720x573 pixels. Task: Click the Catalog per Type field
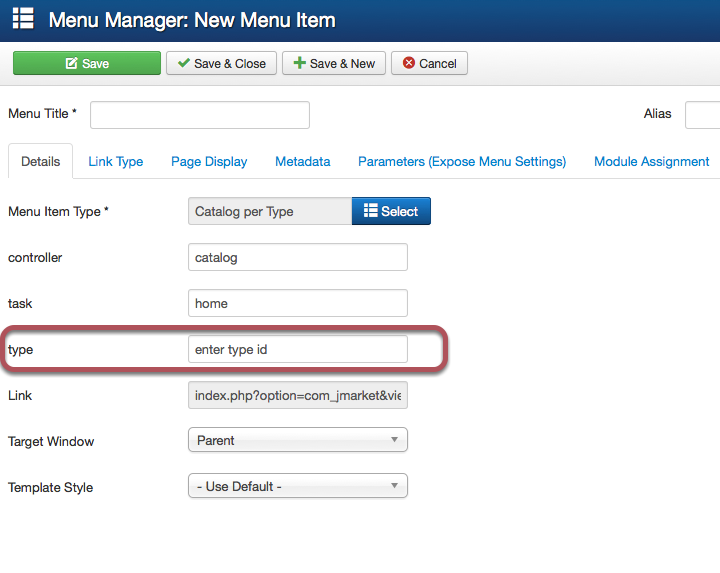tap(270, 211)
